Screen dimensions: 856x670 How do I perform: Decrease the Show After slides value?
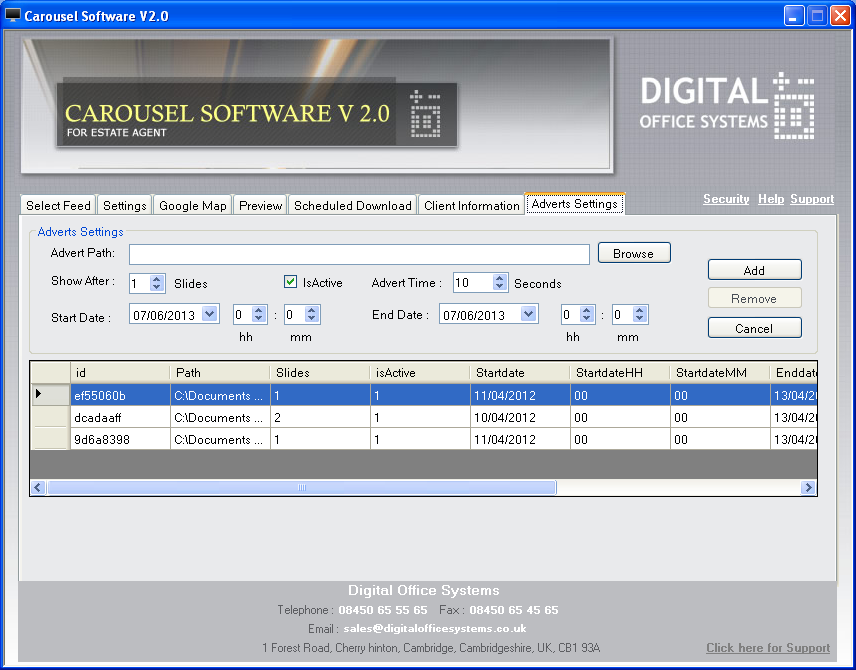[x=157, y=287]
